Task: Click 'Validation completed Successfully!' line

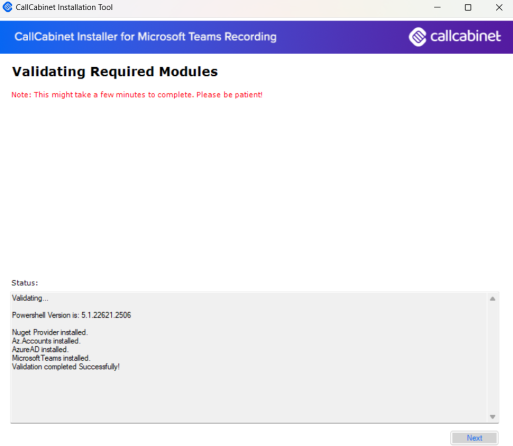Action: (x=66, y=367)
